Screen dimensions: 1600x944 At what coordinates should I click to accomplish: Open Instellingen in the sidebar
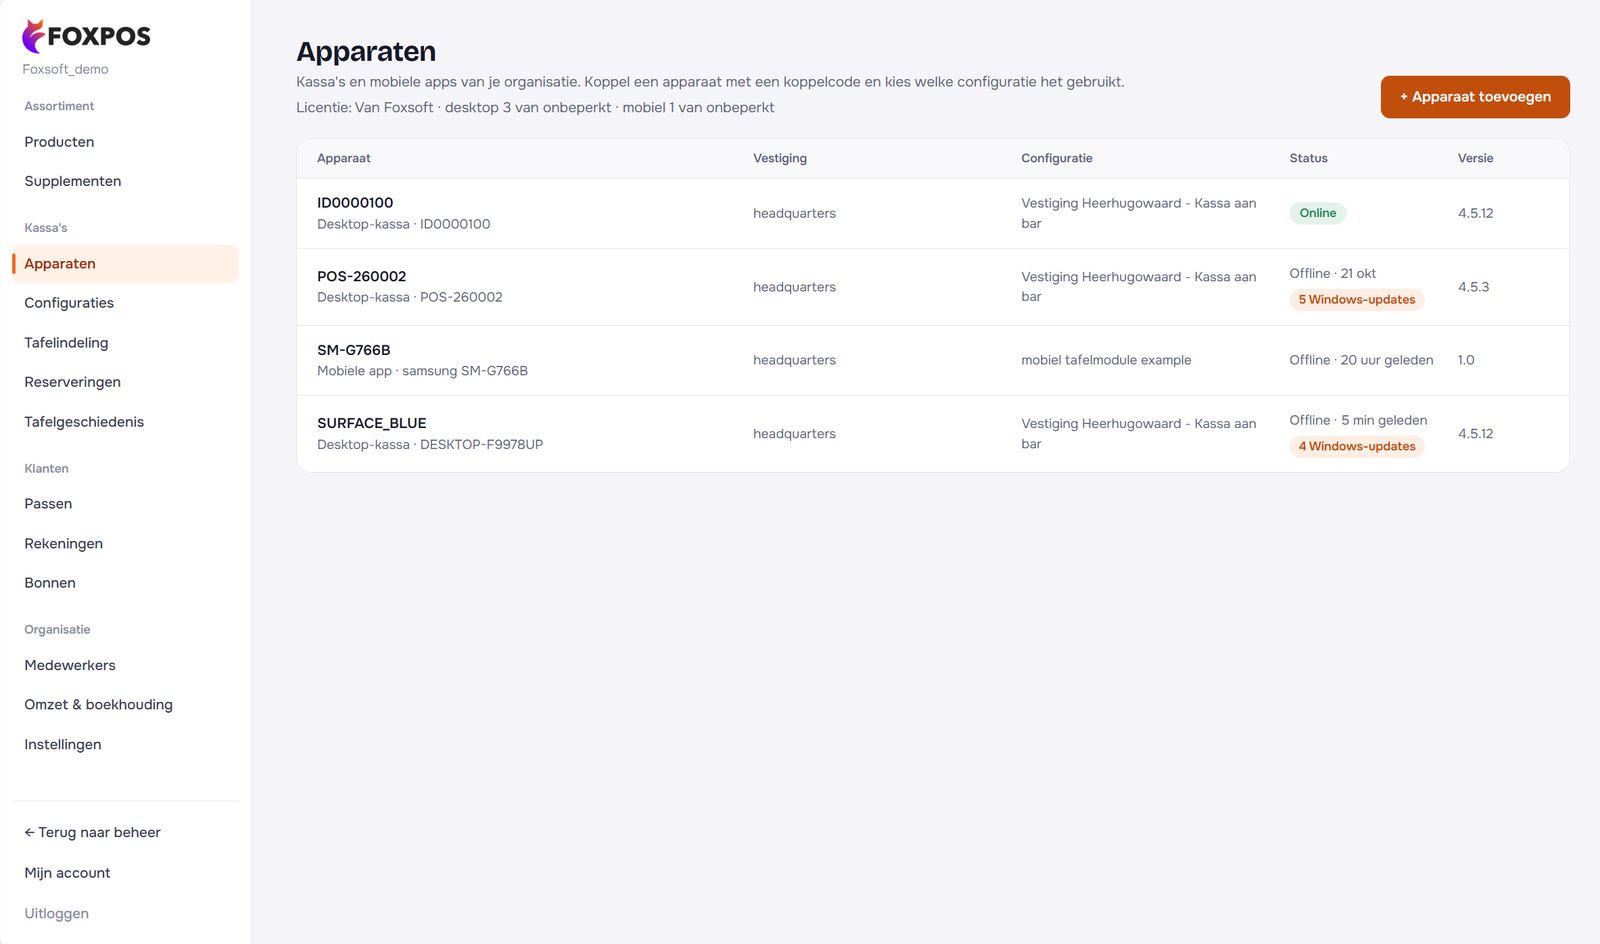pyautogui.click(x=62, y=745)
